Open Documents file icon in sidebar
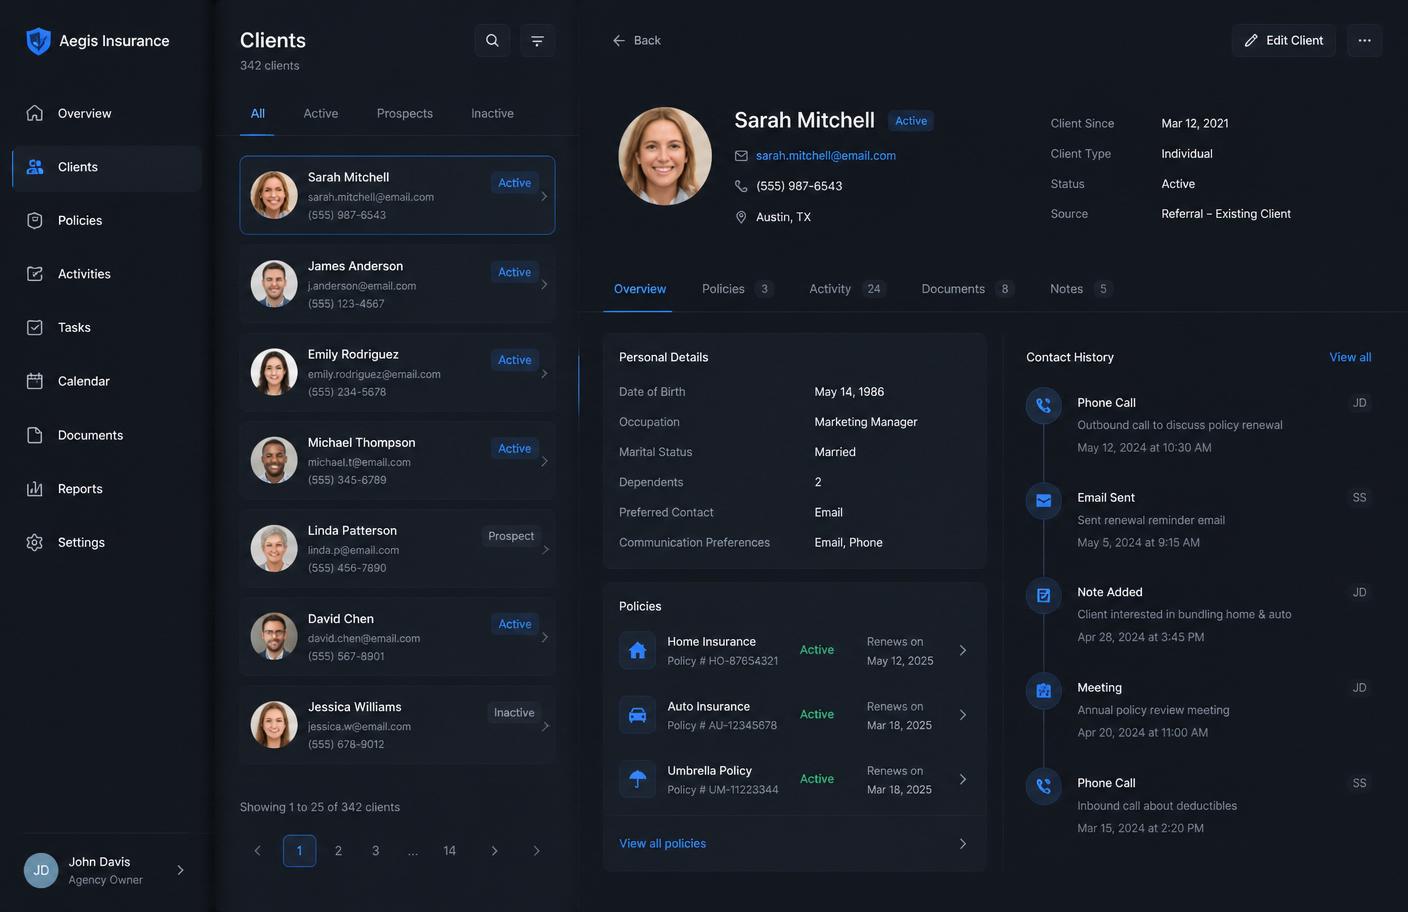1408x912 pixels. tap(35, 435)
